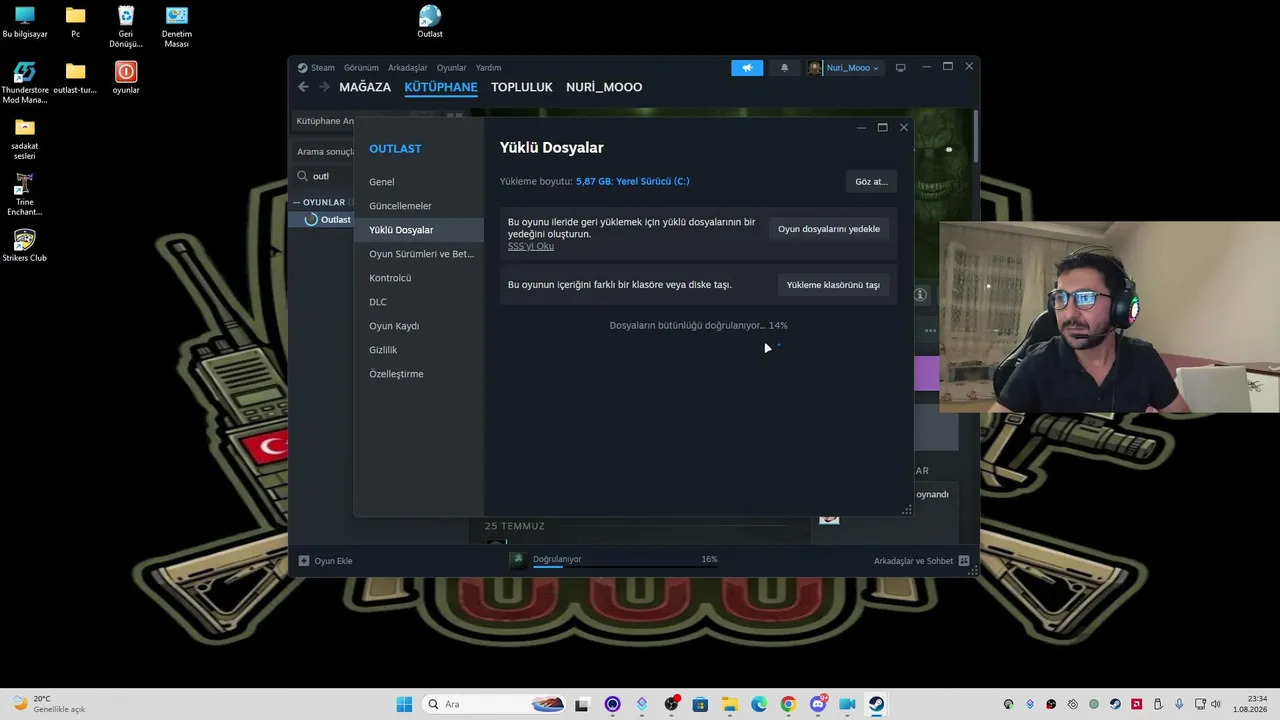This screenshot has width=1280, height=720.
Task: Click the 5,87 GB: Yerel Sürücü (C:) link
Action: tap(632, 181)
